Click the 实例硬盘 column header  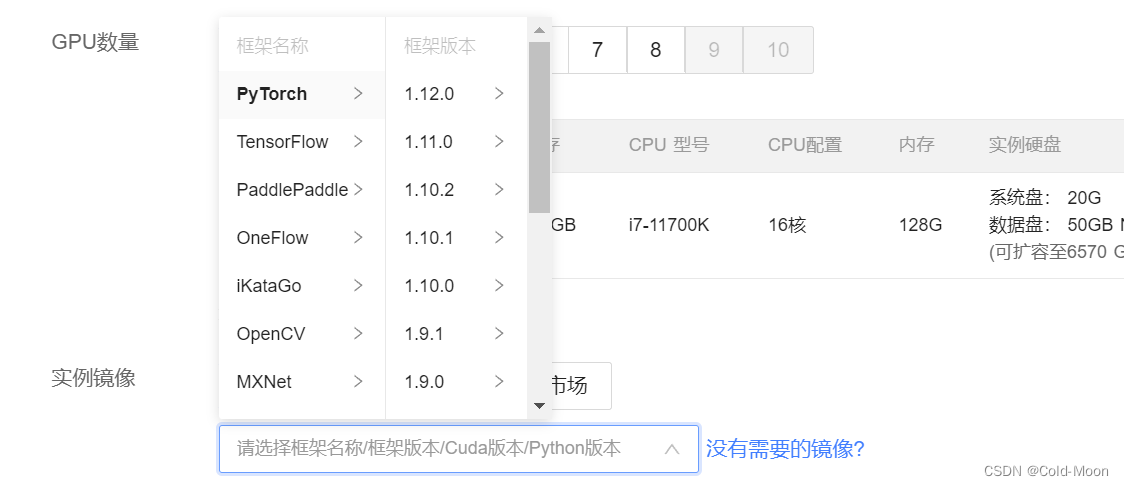(x=1024, y=145)
